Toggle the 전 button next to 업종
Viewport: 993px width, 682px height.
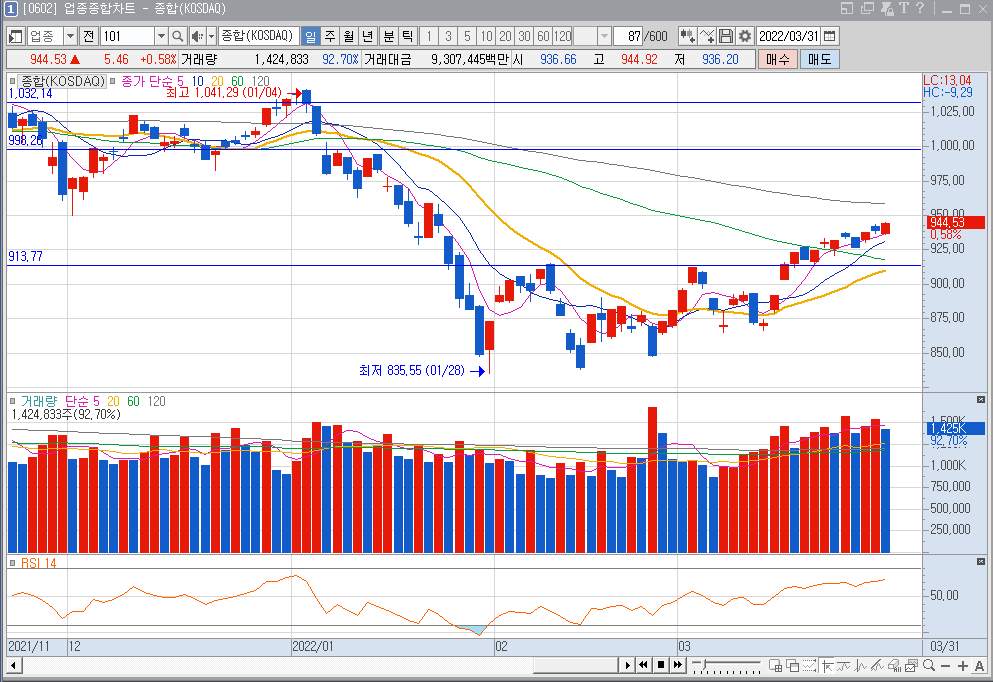coord(89,36)
